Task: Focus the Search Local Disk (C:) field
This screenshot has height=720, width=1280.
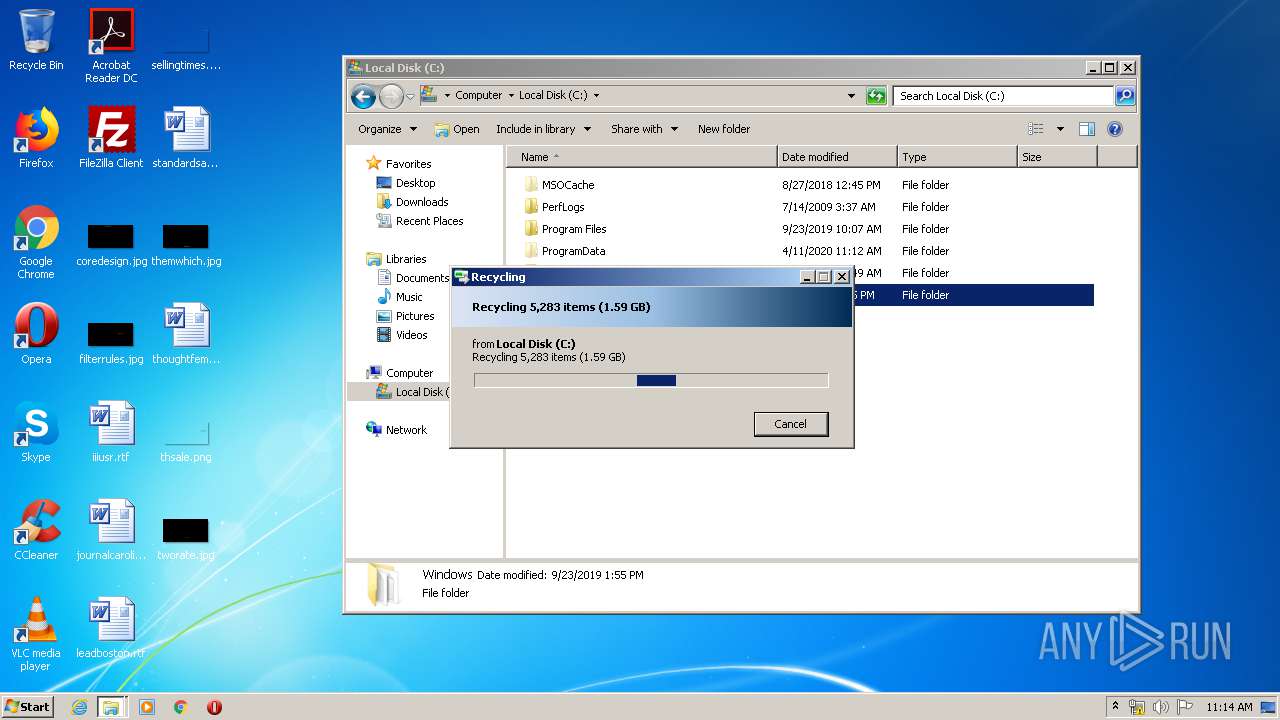Action: [x=1003, y=96]
